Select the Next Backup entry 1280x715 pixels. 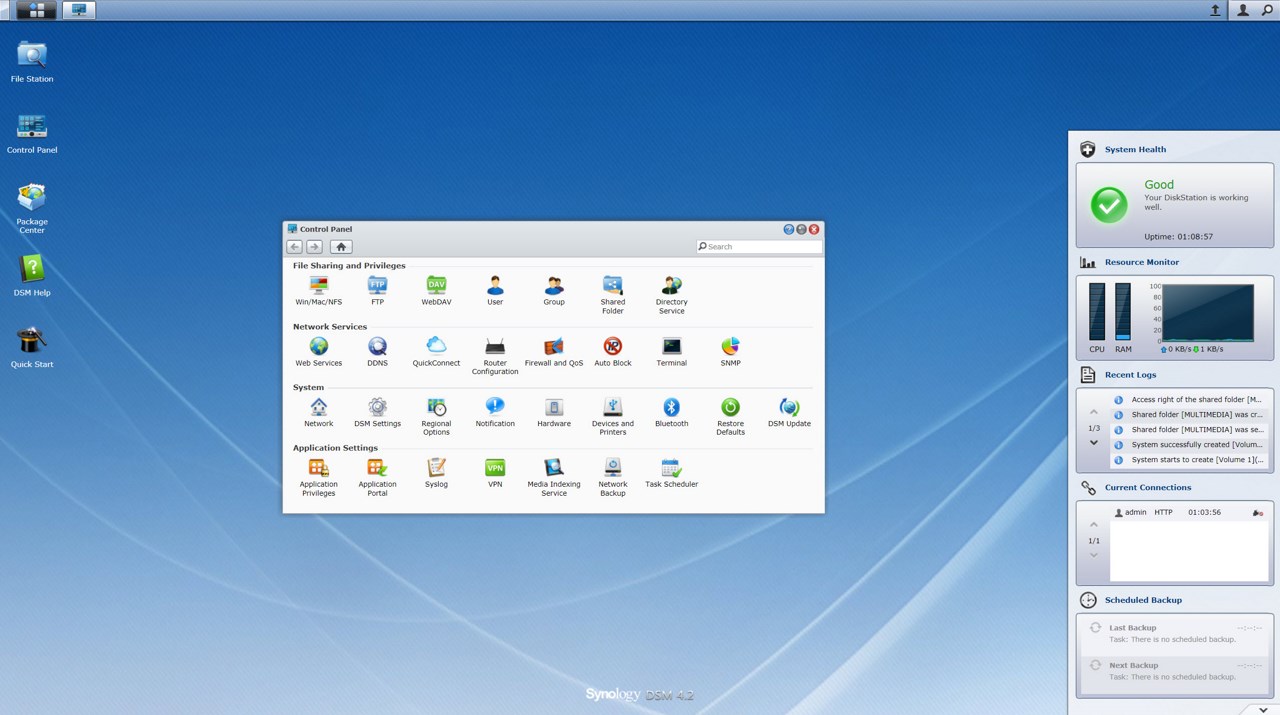click(x=1176, y=671)
